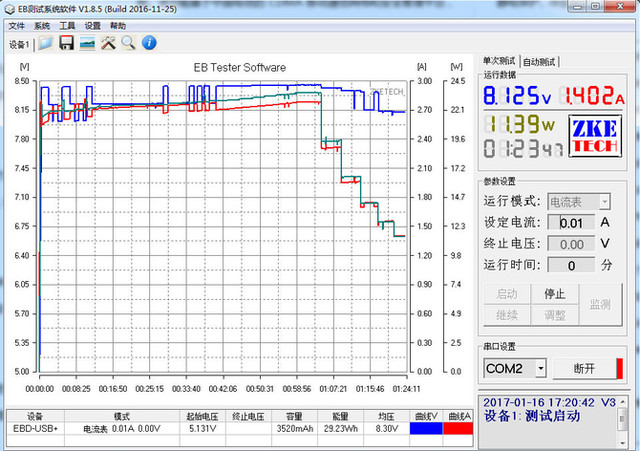Click the red 曲线A color swatch
The width and height of the screenshot is (640, 451).
click(458, 428)
